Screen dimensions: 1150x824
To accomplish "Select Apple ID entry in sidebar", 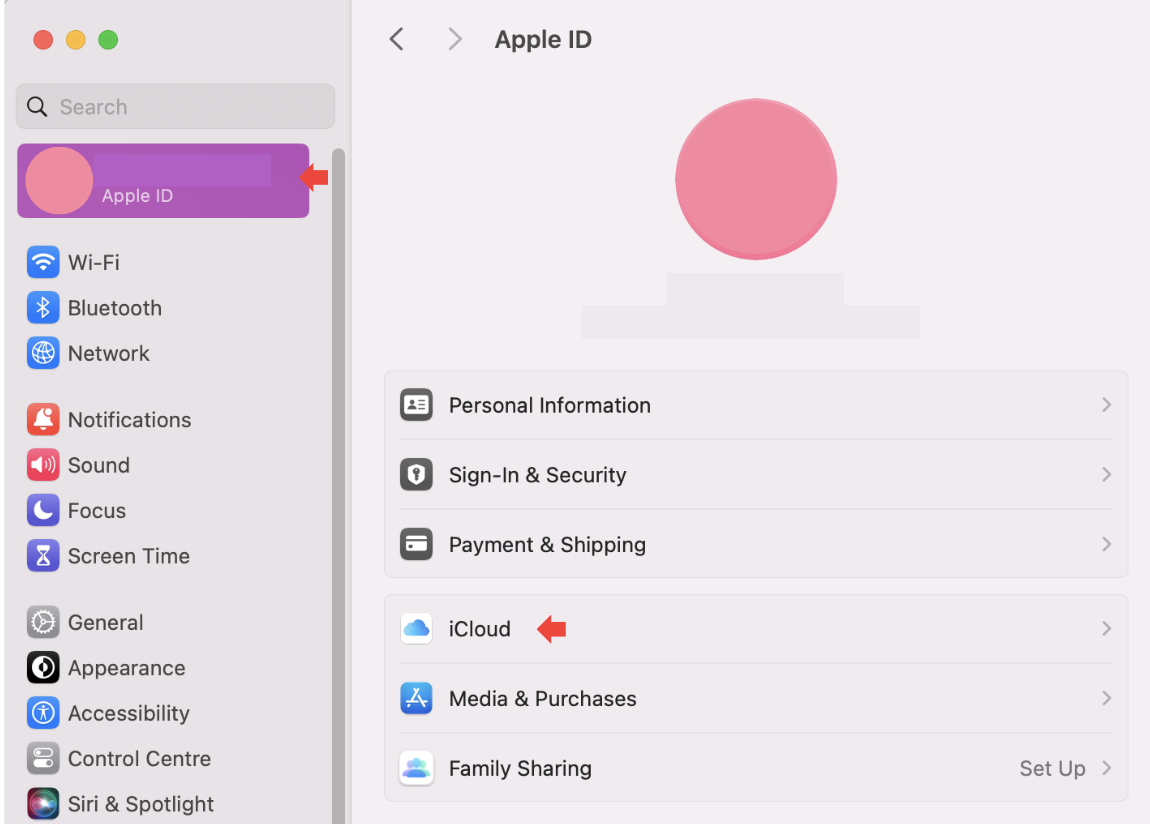I will coord(163,180).
